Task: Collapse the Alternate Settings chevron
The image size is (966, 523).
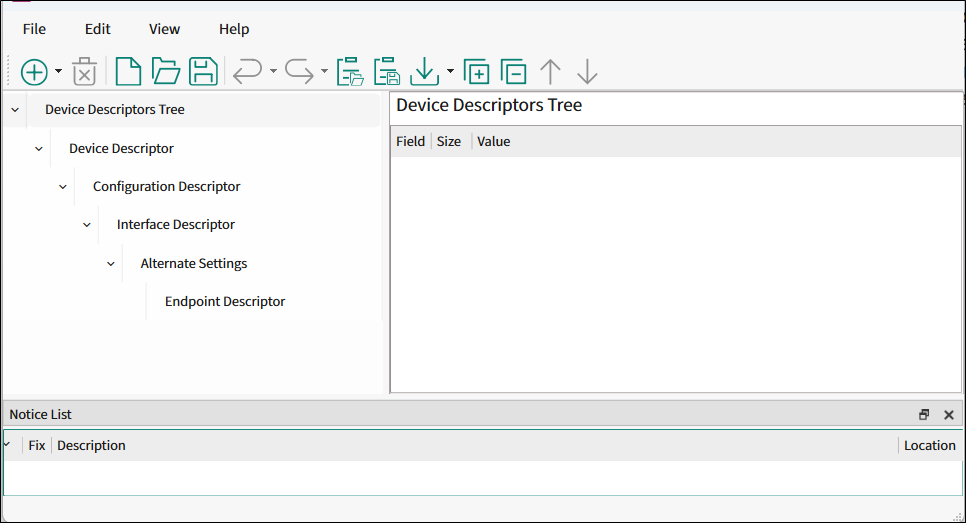Action: click(111, 264)
